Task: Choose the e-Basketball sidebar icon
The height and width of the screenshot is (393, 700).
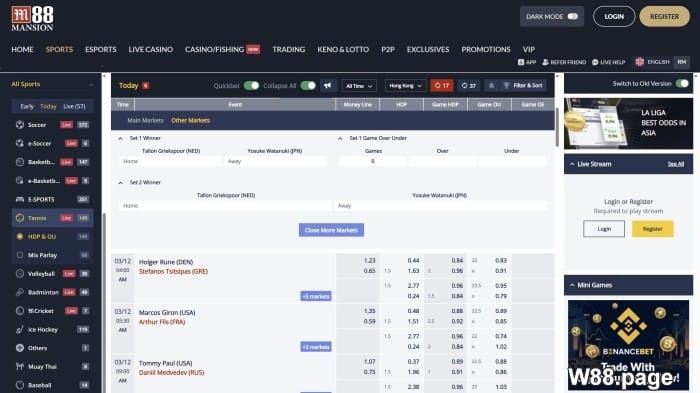Action: click(x=20, y=180)
